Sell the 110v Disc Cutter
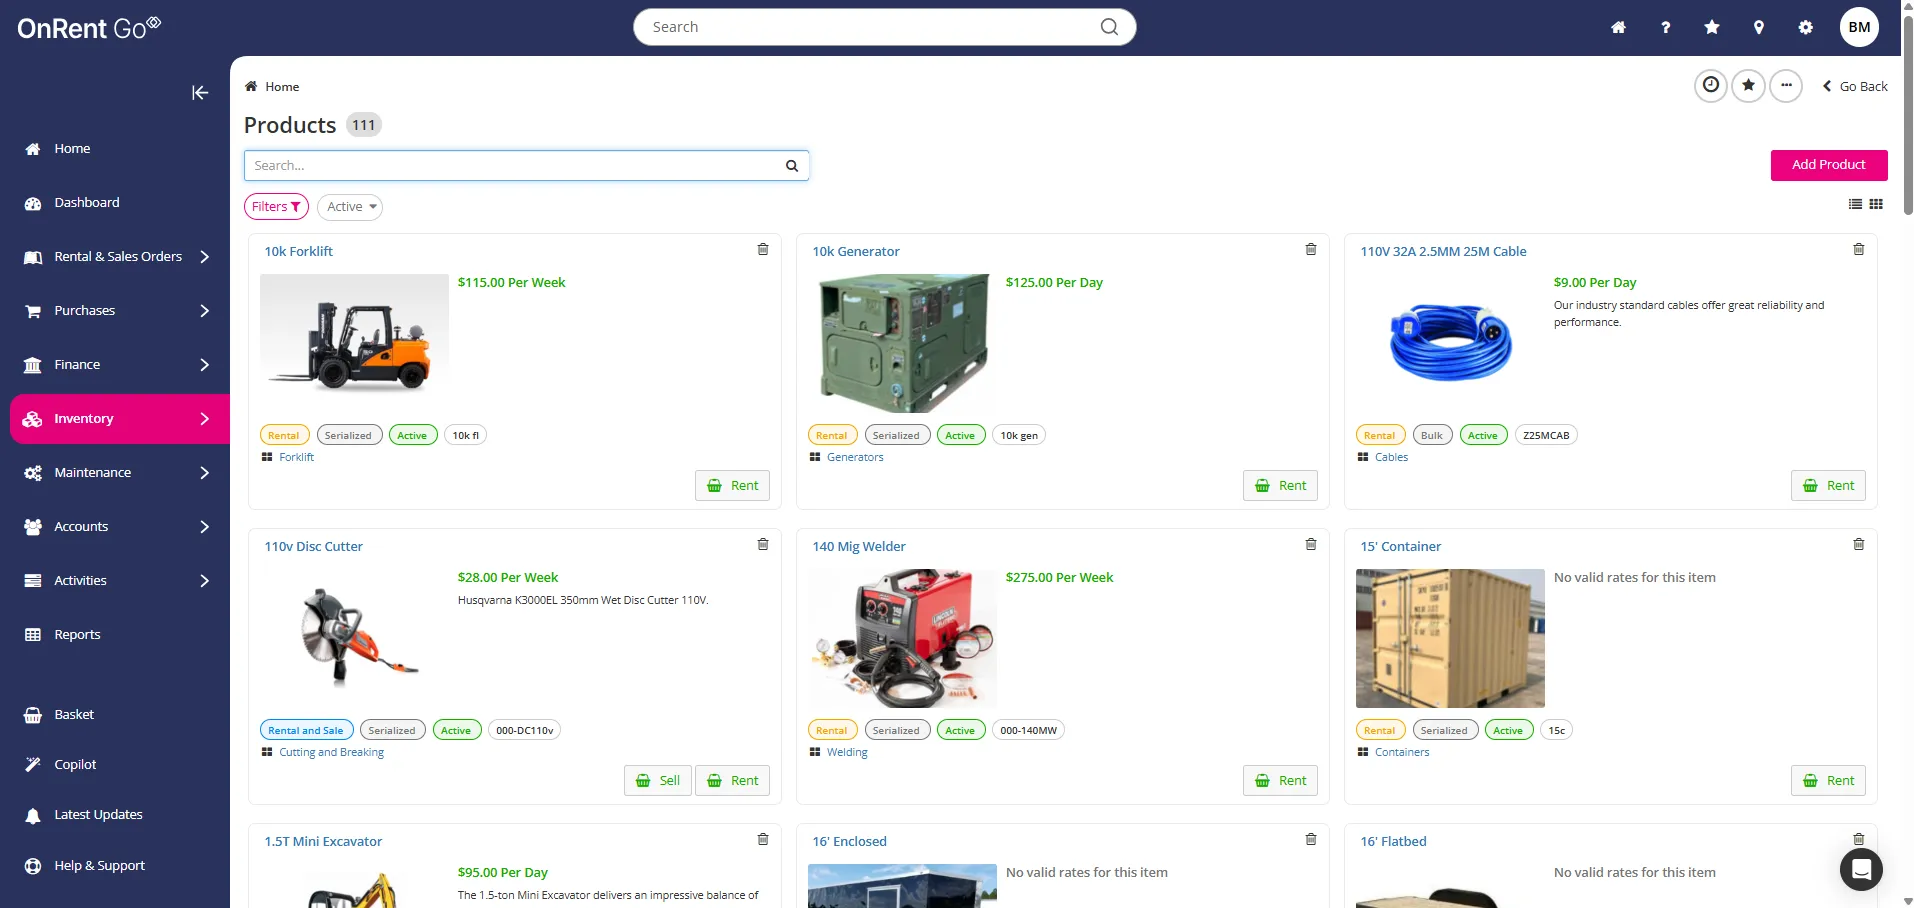This screenshot has width=1914, height=908. 657,781
